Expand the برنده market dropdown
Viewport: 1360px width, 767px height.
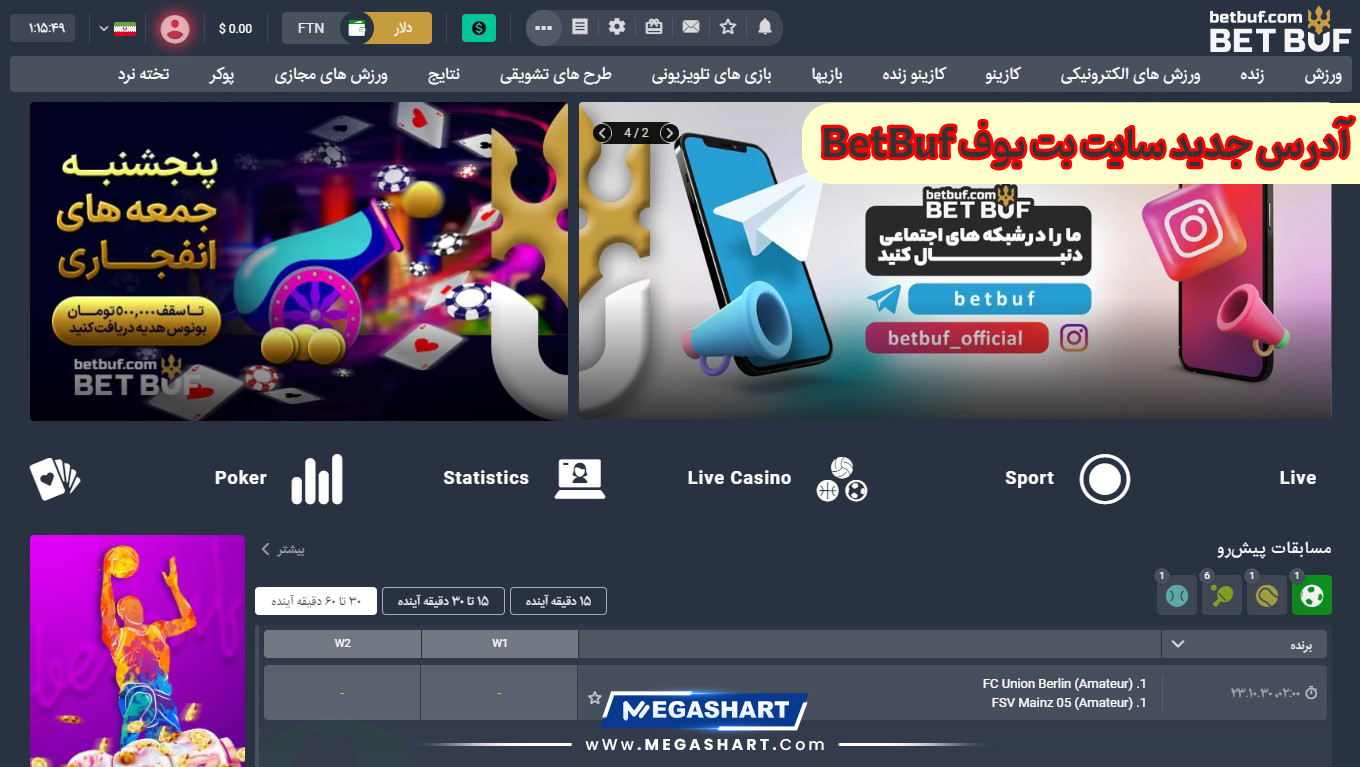[x=1177, y=644]
